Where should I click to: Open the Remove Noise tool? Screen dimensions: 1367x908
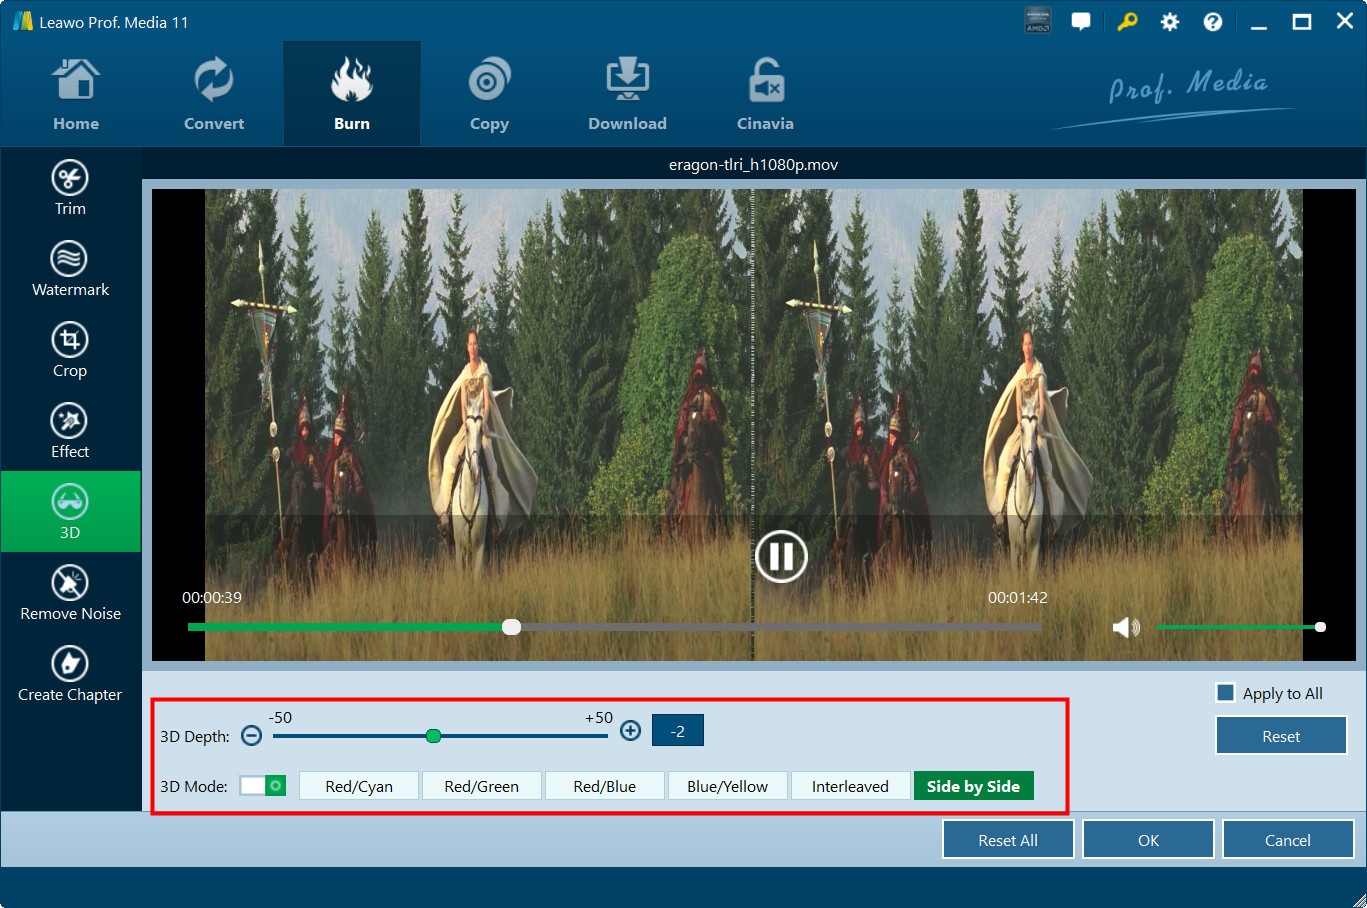pos(70,593)
